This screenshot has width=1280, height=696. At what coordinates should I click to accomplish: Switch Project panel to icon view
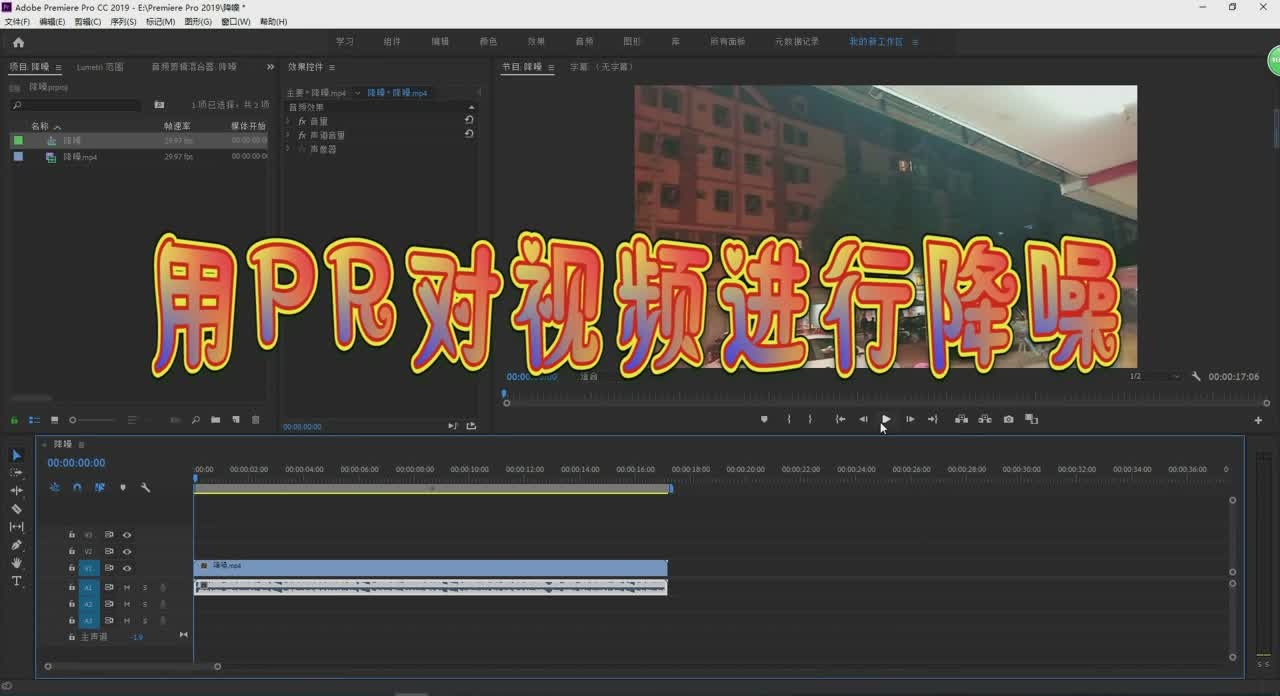54,420
